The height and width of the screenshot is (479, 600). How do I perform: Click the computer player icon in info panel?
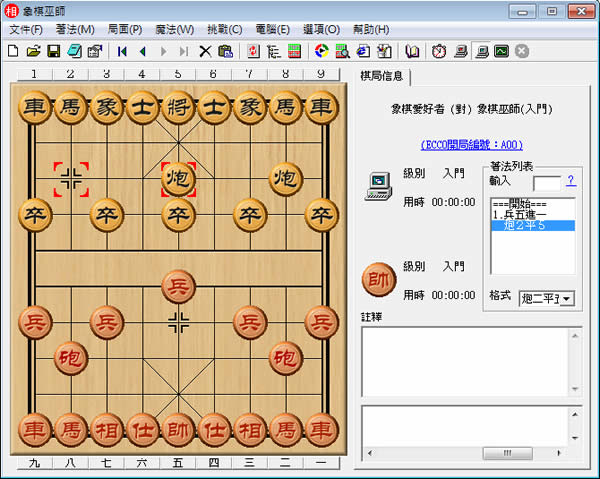pyautogui.click(x=378, y=182)
